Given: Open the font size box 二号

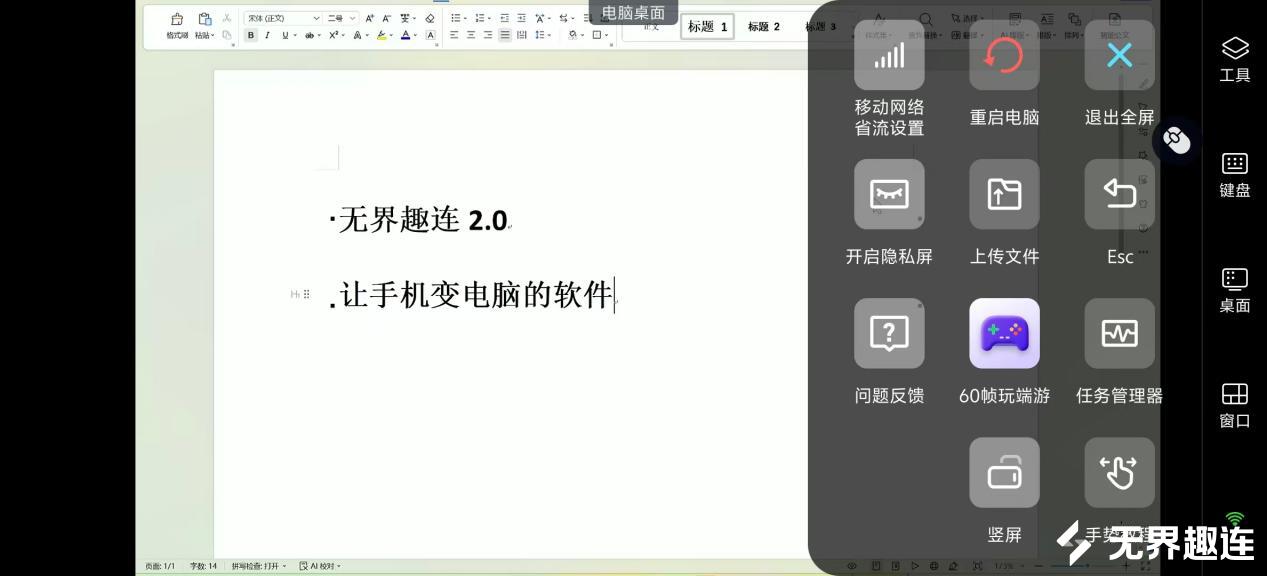Looking at the screenshot, I should tap(341, 18).
